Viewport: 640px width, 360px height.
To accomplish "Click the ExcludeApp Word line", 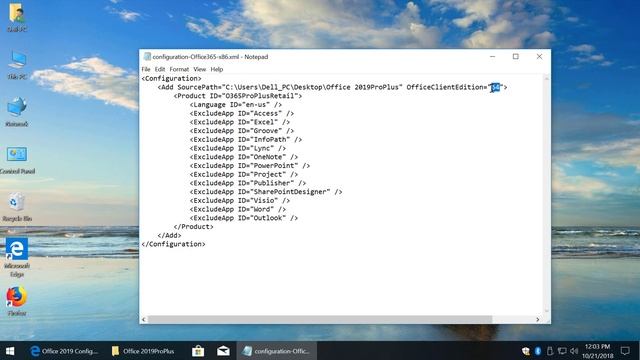I will click(x=238, y=209).
